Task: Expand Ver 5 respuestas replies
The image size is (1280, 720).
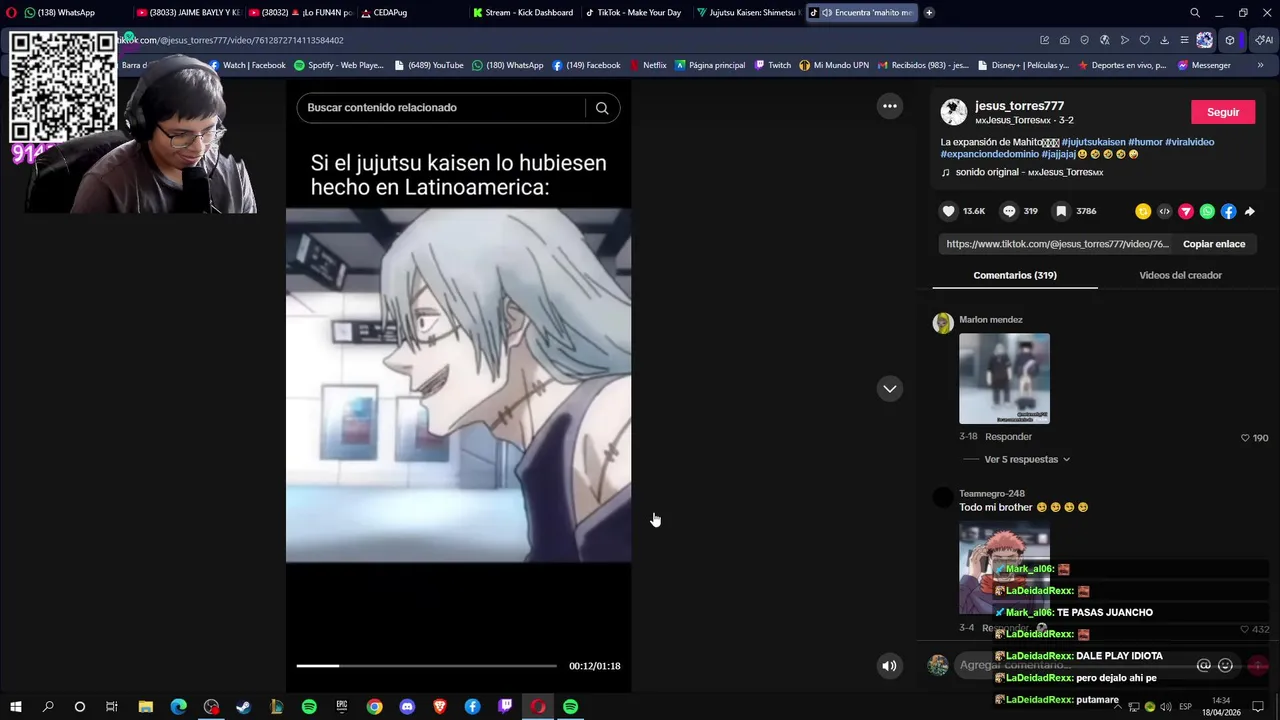Action: [1027, 460]
